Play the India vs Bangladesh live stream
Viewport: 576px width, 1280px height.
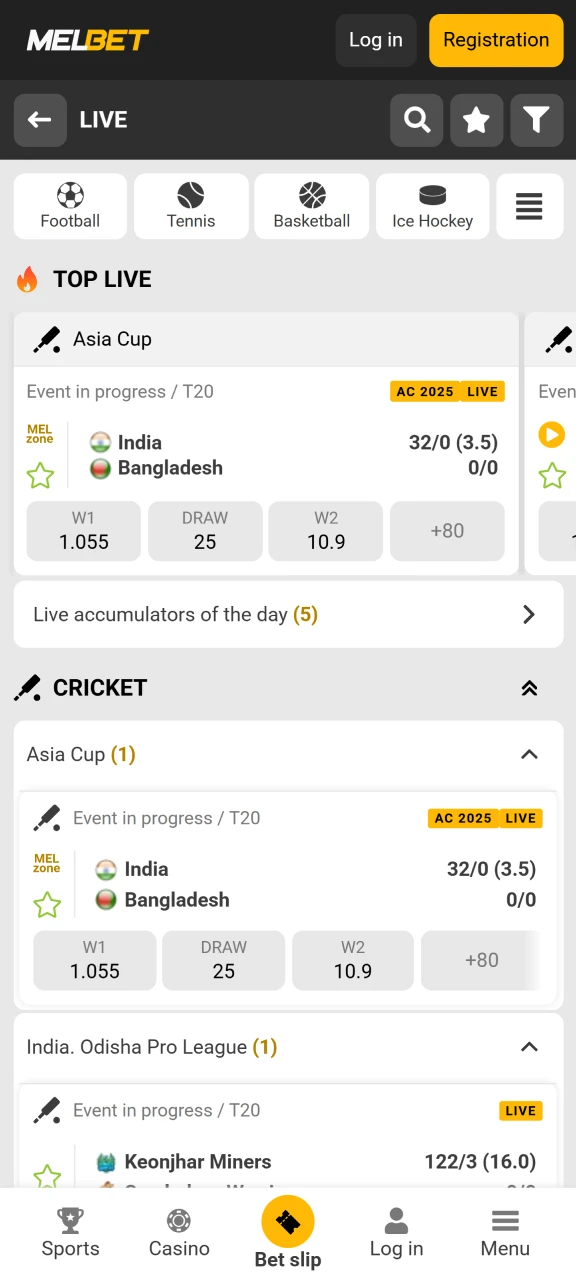(551, 434)
